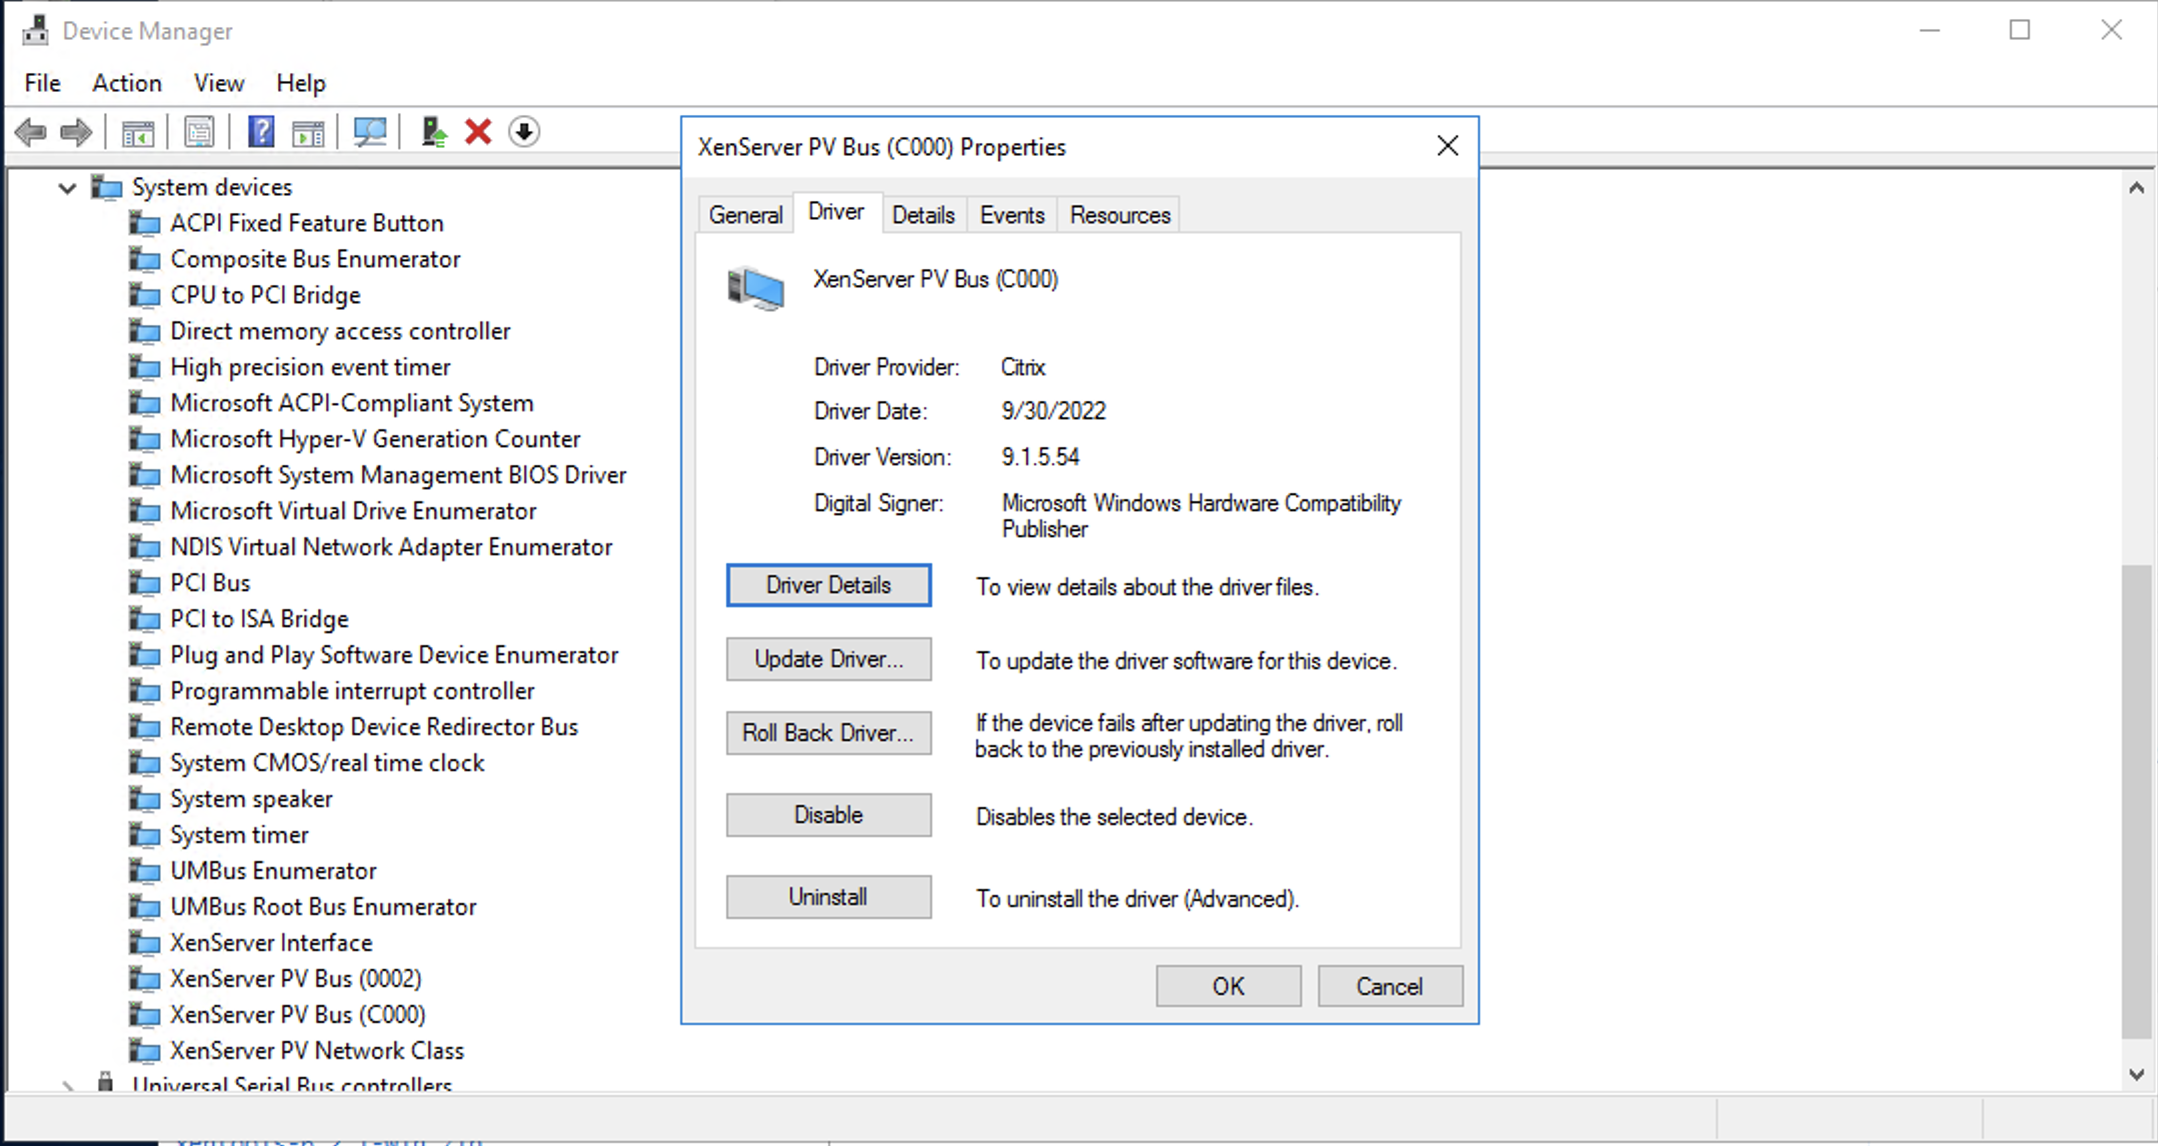Click the device tree vertical scrollbar thumb
2158x1146 pixels.
(x=2136, y=800)
